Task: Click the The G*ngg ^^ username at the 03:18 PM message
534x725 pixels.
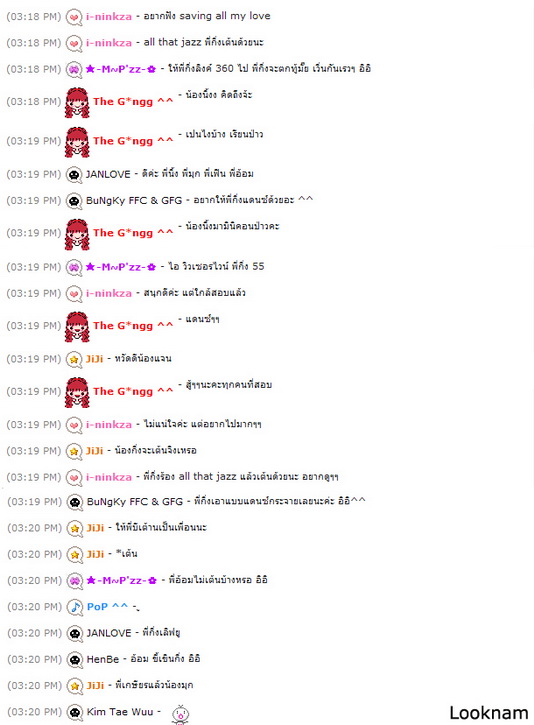Action: tap(133, 101)
